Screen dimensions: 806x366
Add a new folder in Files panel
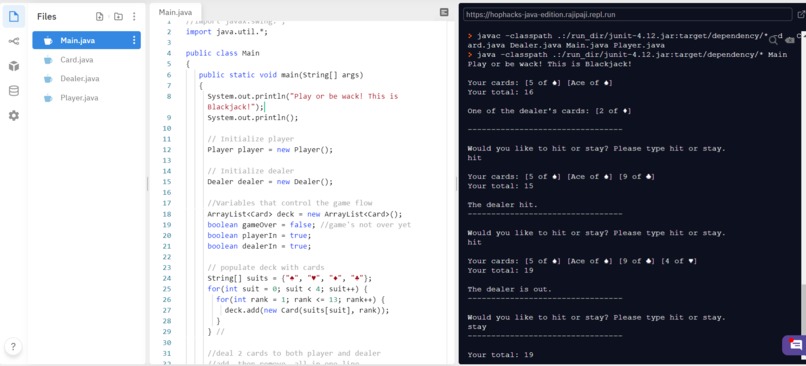118,16
